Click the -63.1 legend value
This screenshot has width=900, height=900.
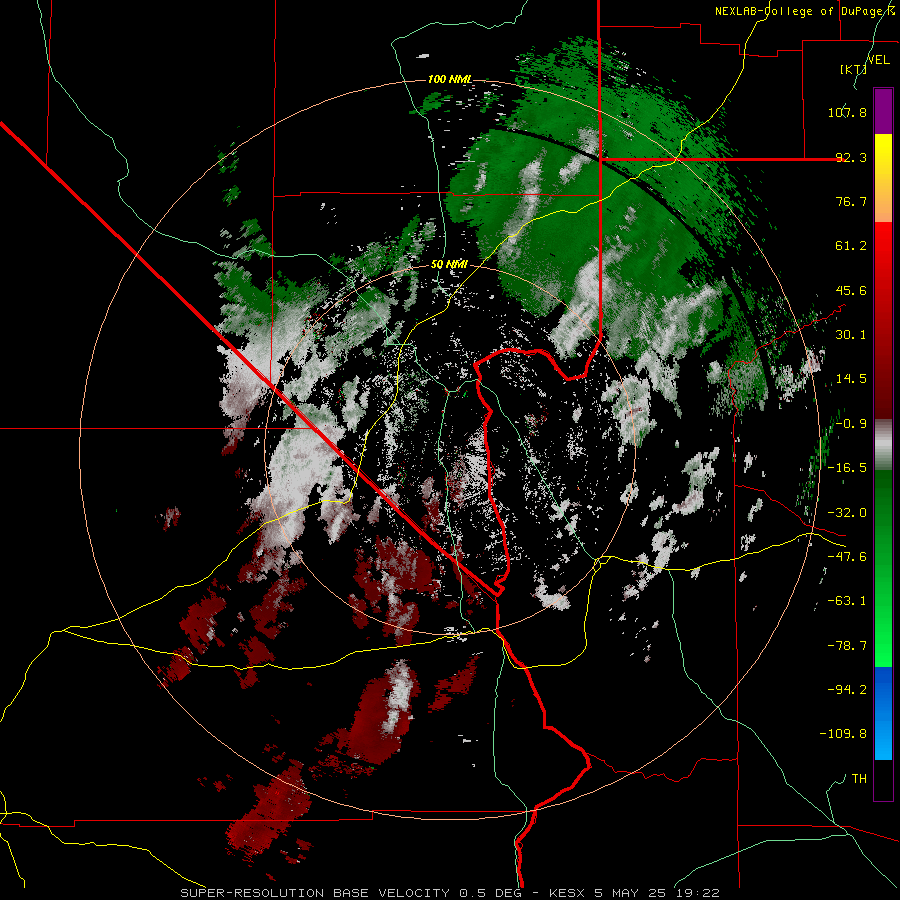coord(847,601)
